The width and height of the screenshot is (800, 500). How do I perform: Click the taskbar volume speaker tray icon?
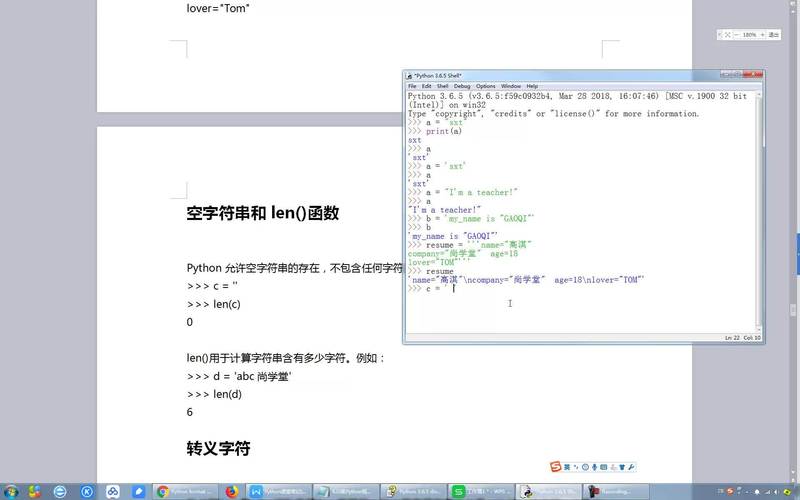[777, 492]
